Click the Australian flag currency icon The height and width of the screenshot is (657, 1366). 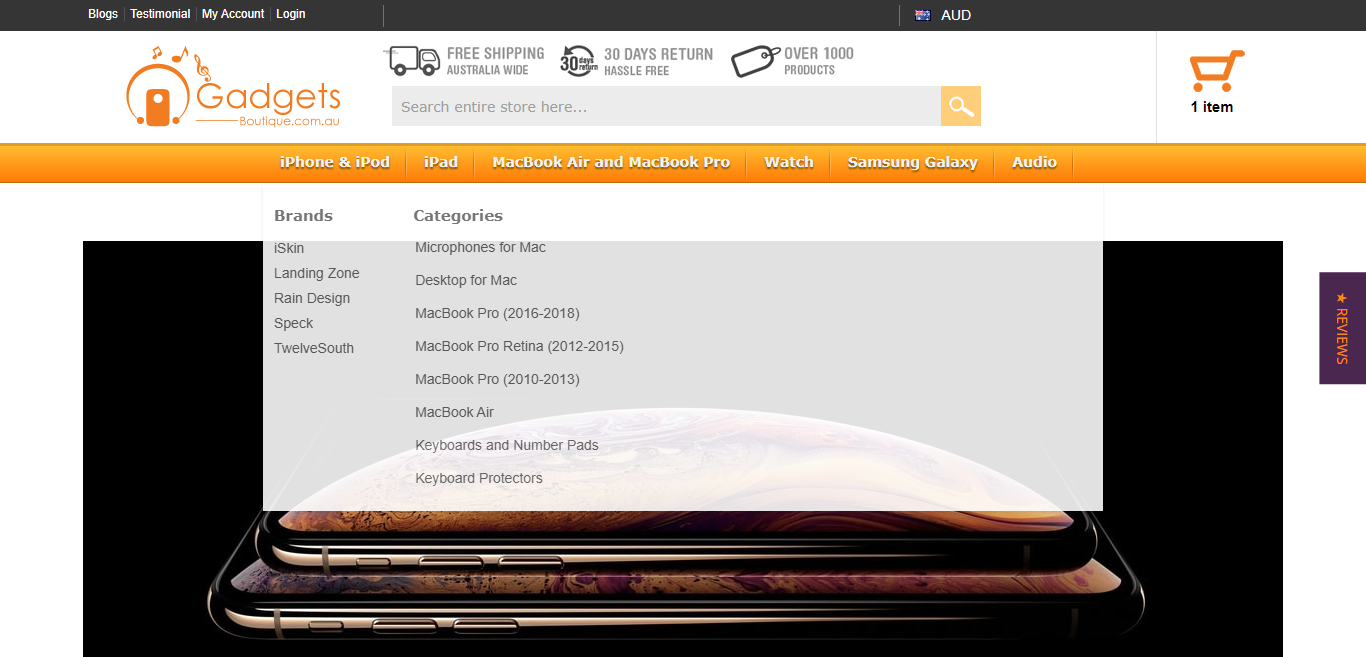pyautogui.click(x=922, y=15)
